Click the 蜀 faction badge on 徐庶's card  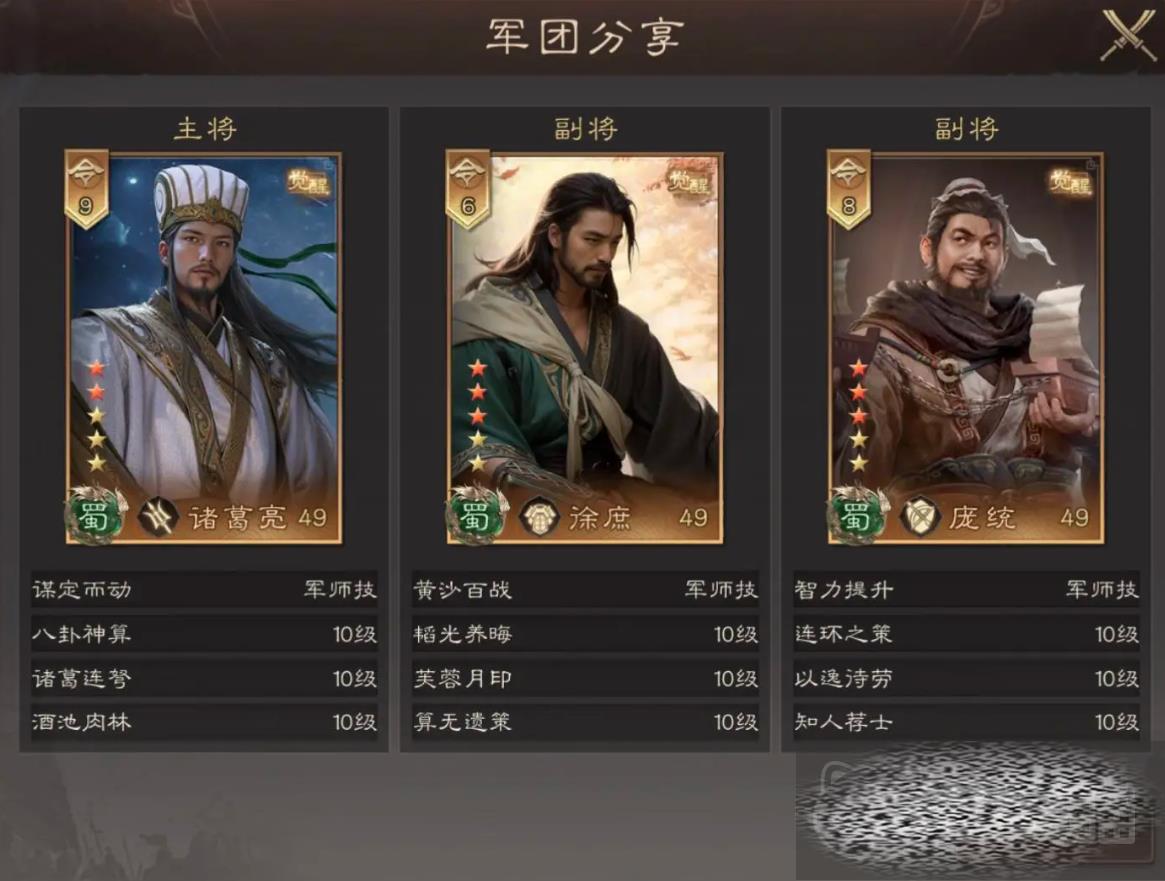[474, 516]
